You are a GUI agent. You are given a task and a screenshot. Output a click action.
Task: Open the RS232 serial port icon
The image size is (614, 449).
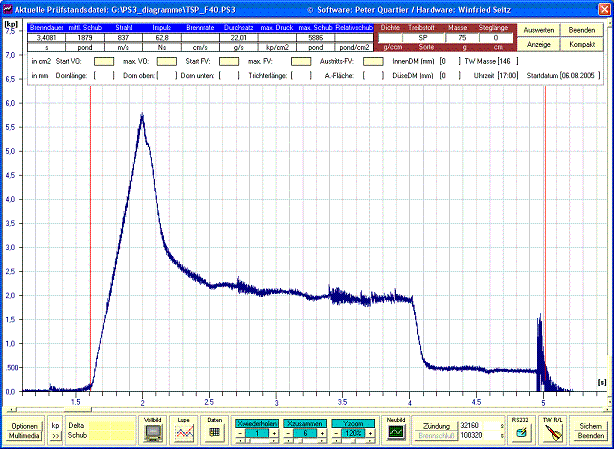(520, 432)
